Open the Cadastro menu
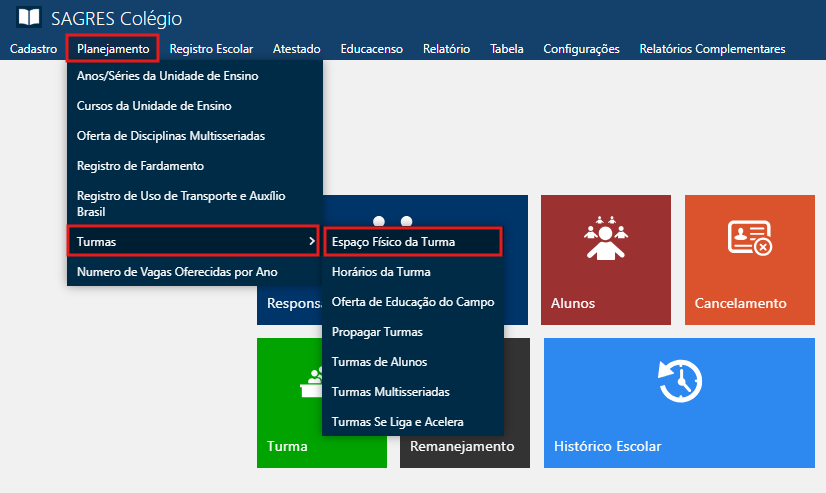 [x=33, y=48]
